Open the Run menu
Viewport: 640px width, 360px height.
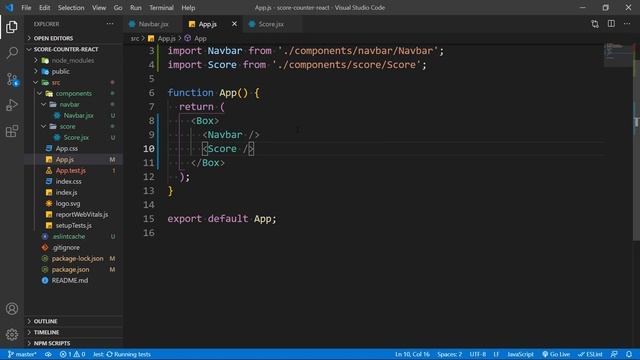[x=136, y=8]
